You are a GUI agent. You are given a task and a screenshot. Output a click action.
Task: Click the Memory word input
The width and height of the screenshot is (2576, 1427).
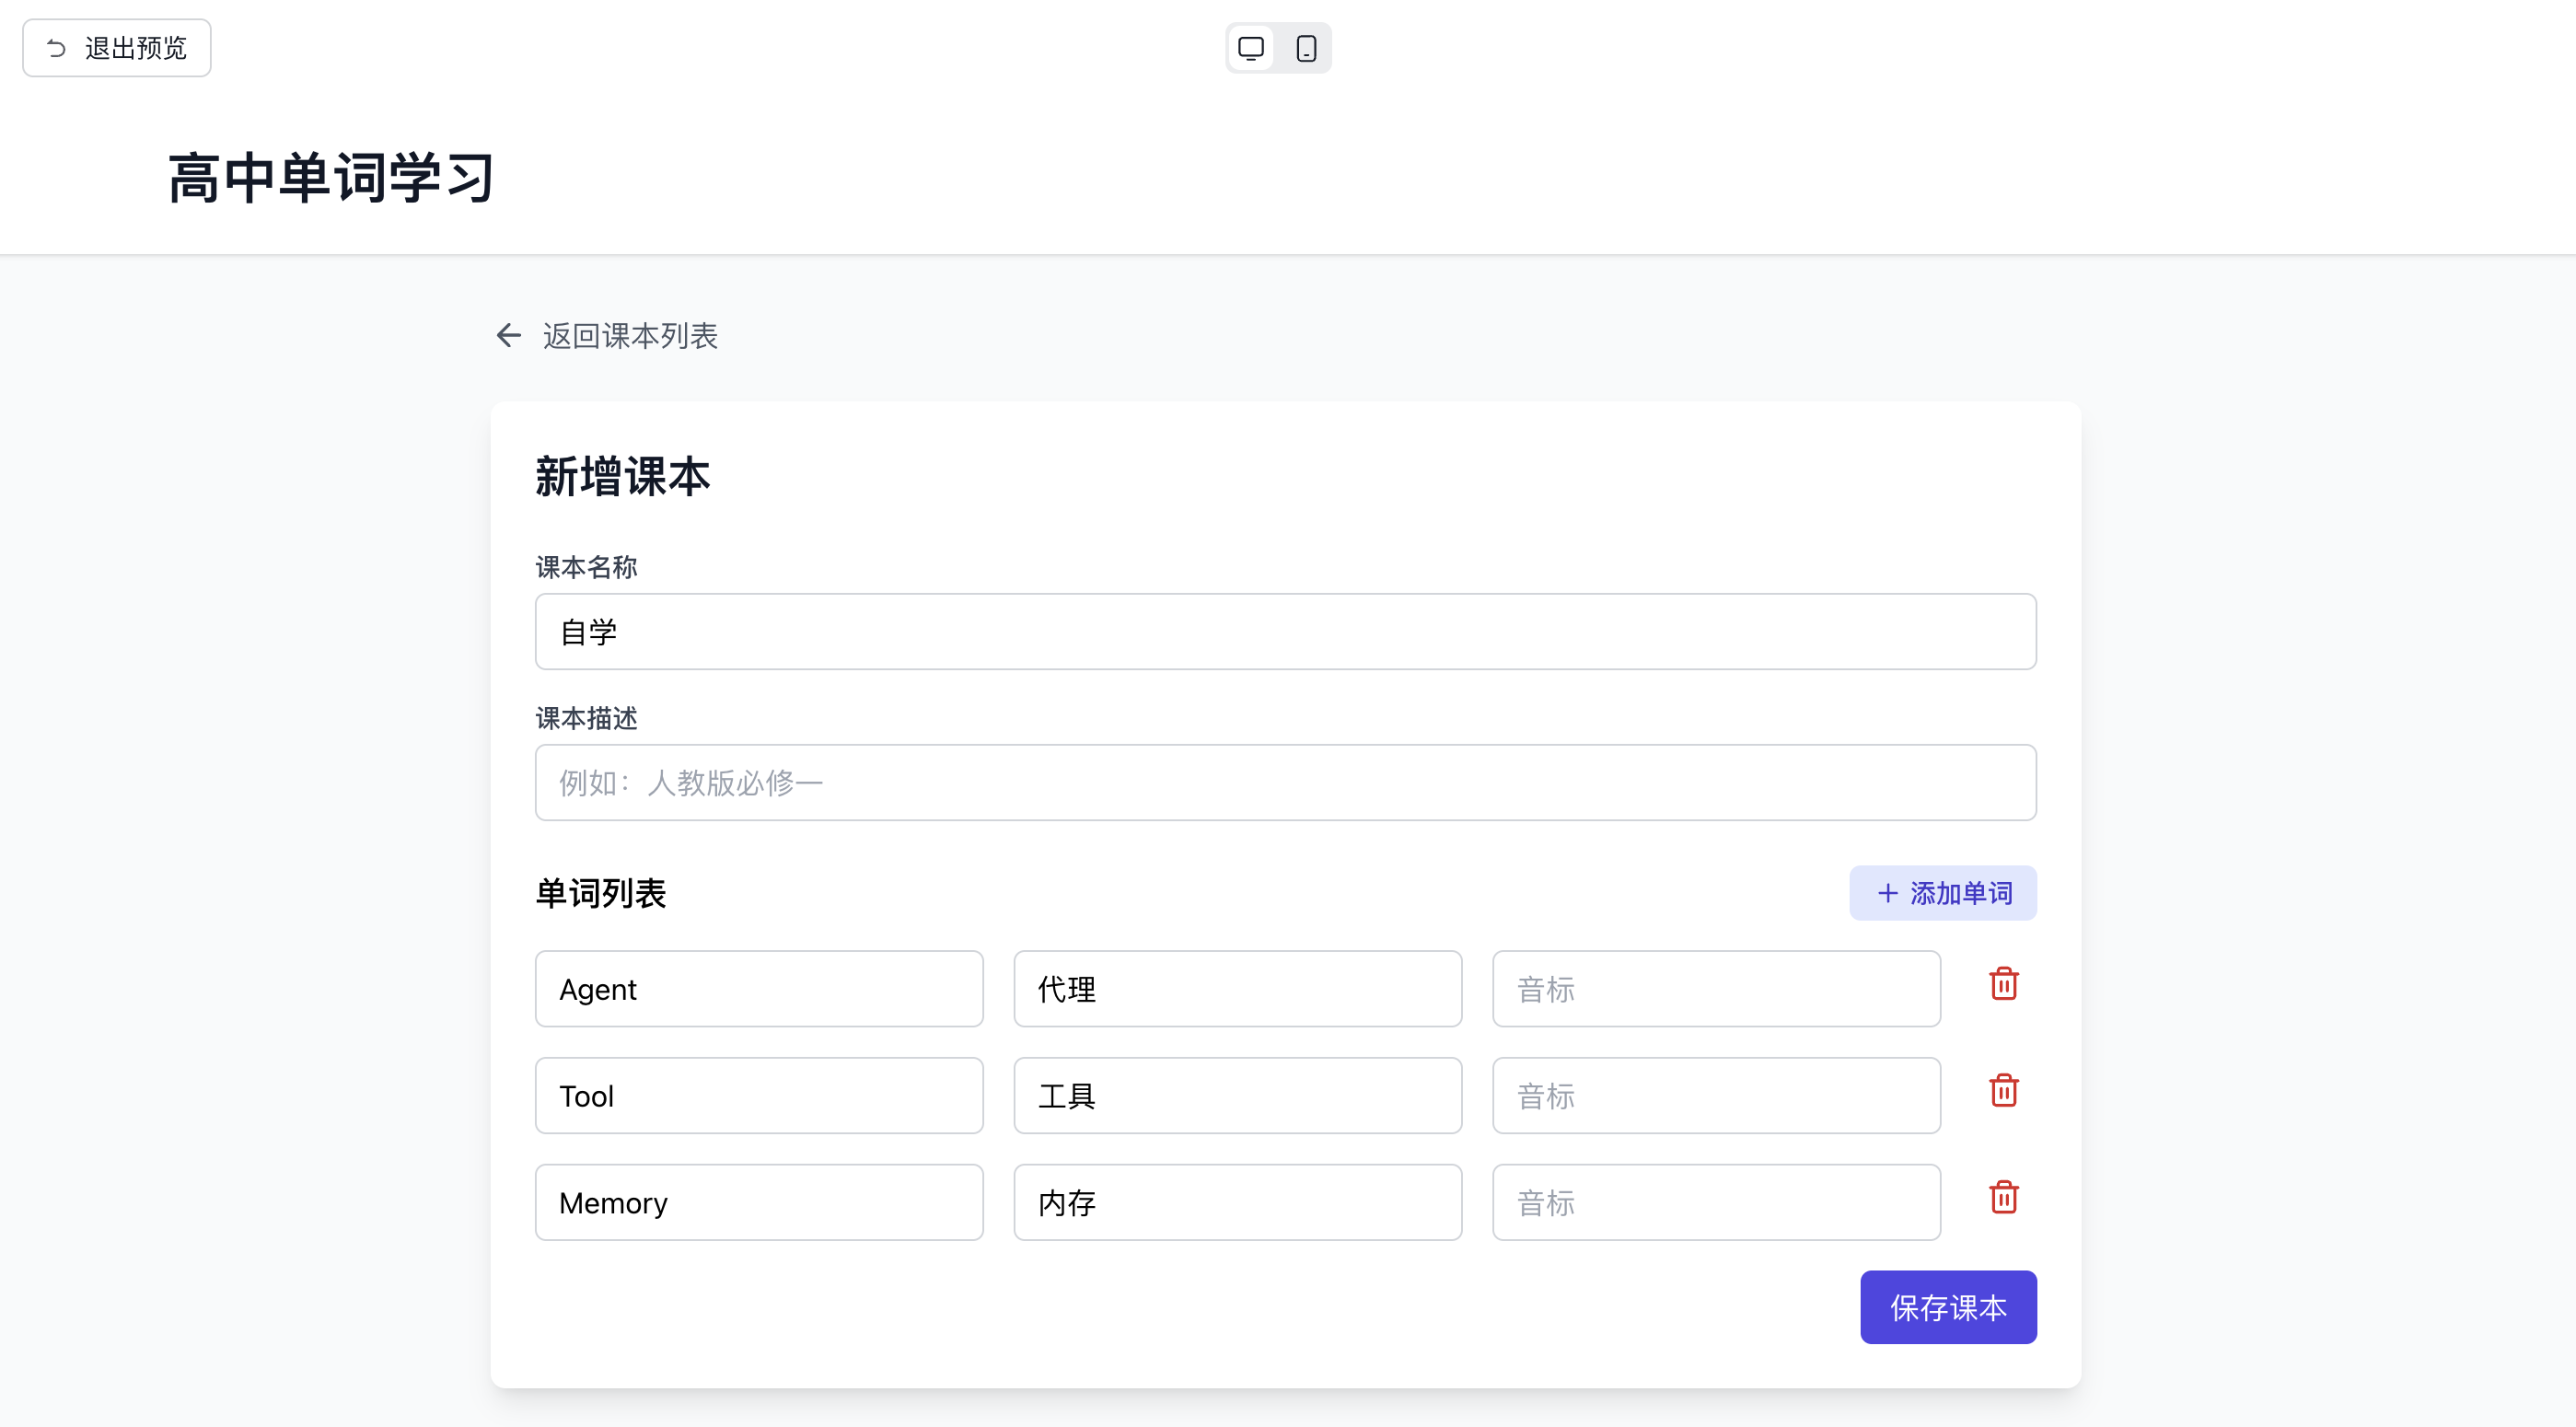coord(759,1203)
